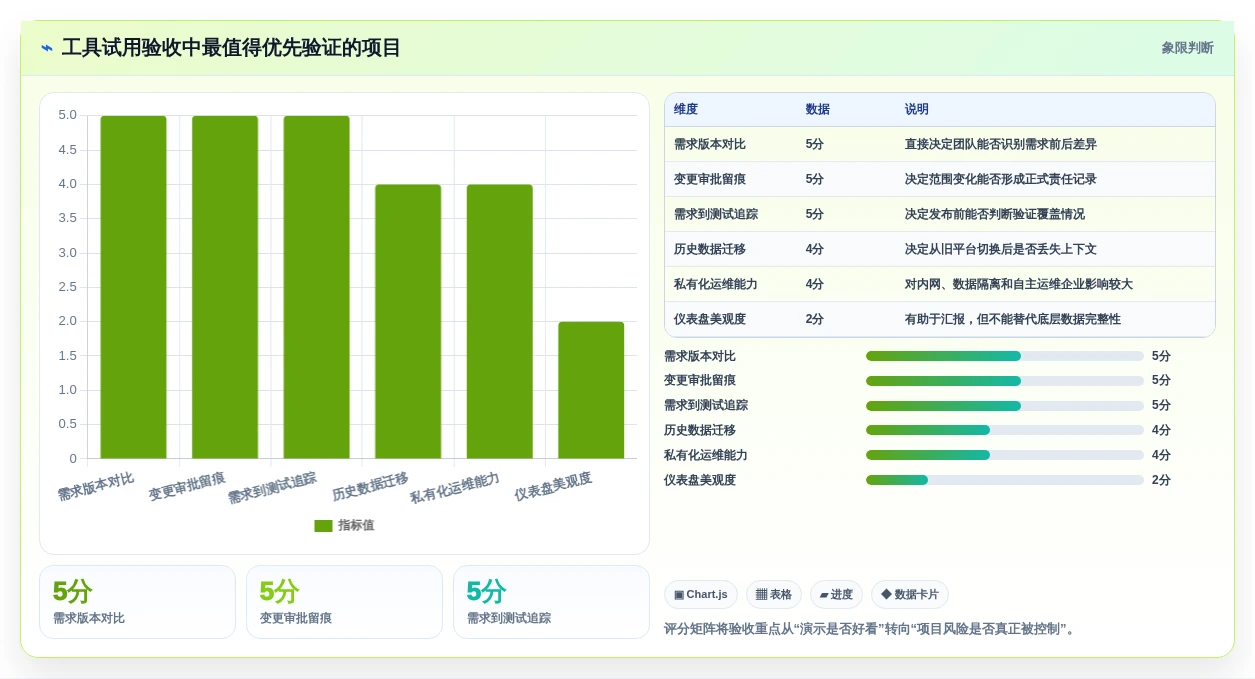
Task: Click description 直接决定团队能否识别需求前后差异
Action: click(1001, 145)
